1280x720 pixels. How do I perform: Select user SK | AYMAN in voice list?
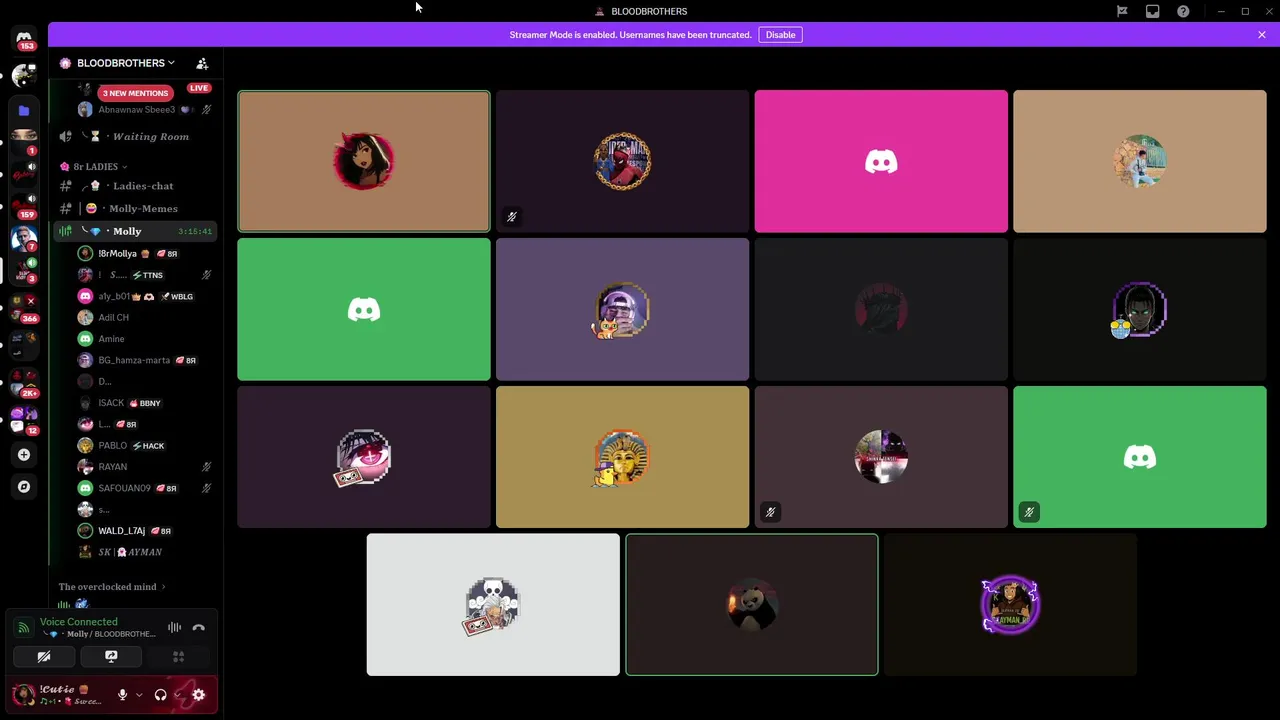point(145,552)
